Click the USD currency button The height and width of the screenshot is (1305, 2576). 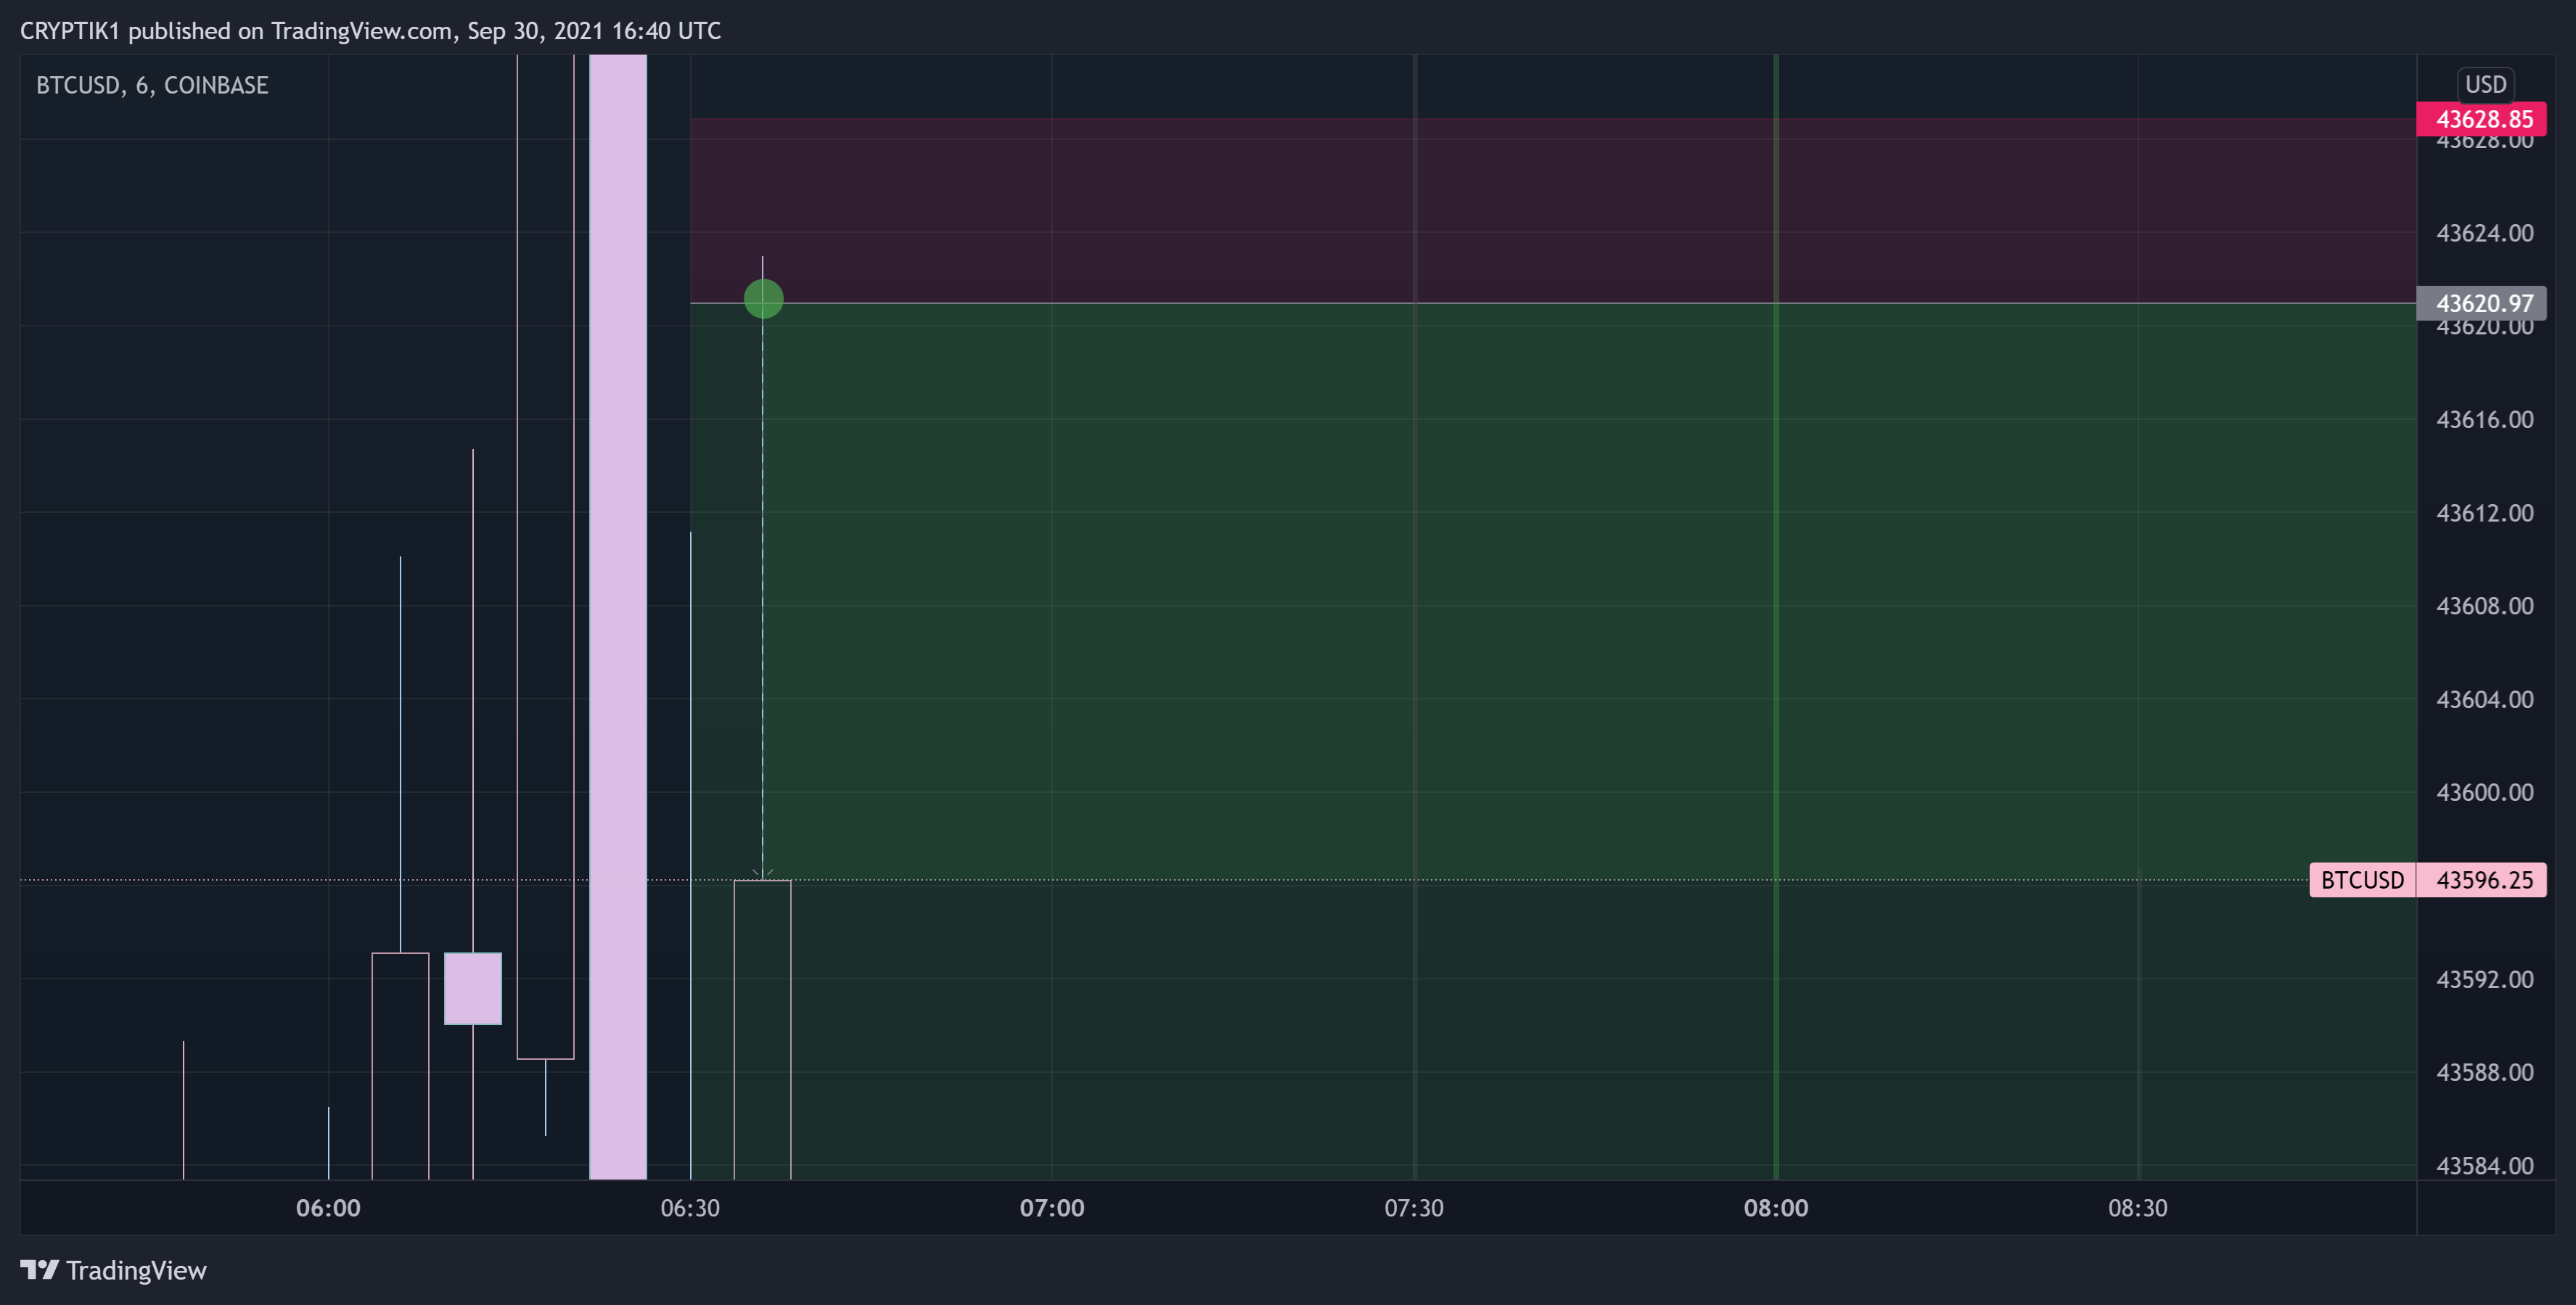2485,84
